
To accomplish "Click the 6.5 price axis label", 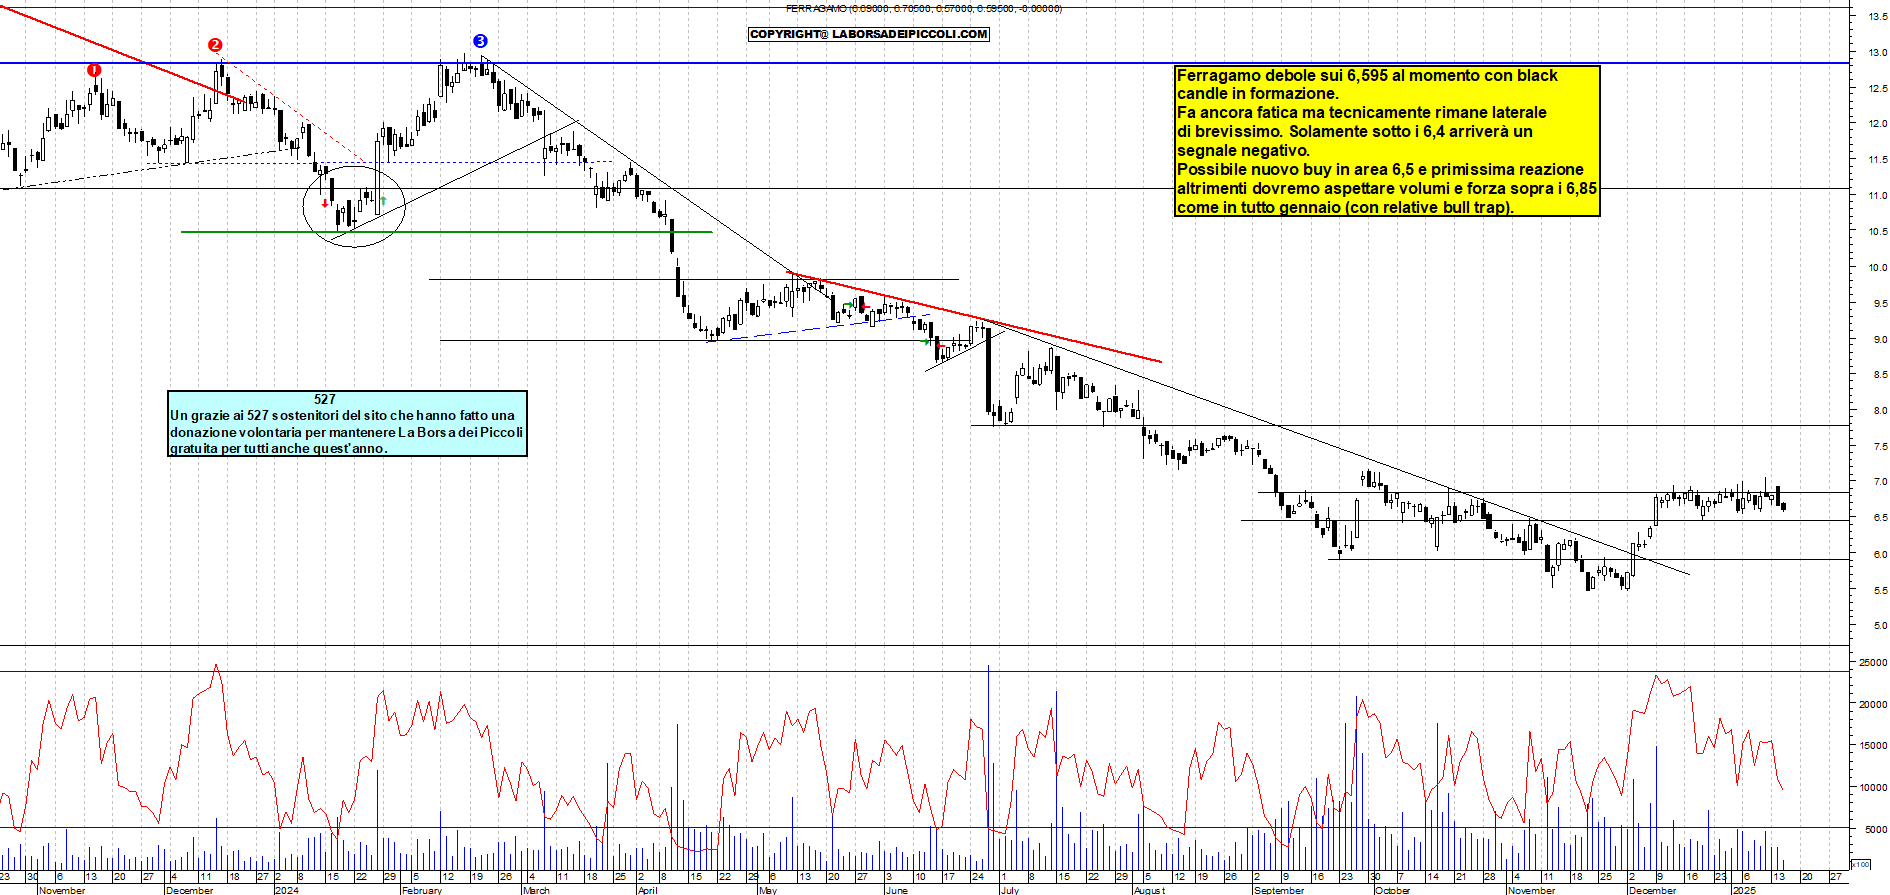I will pos(1880,517).
